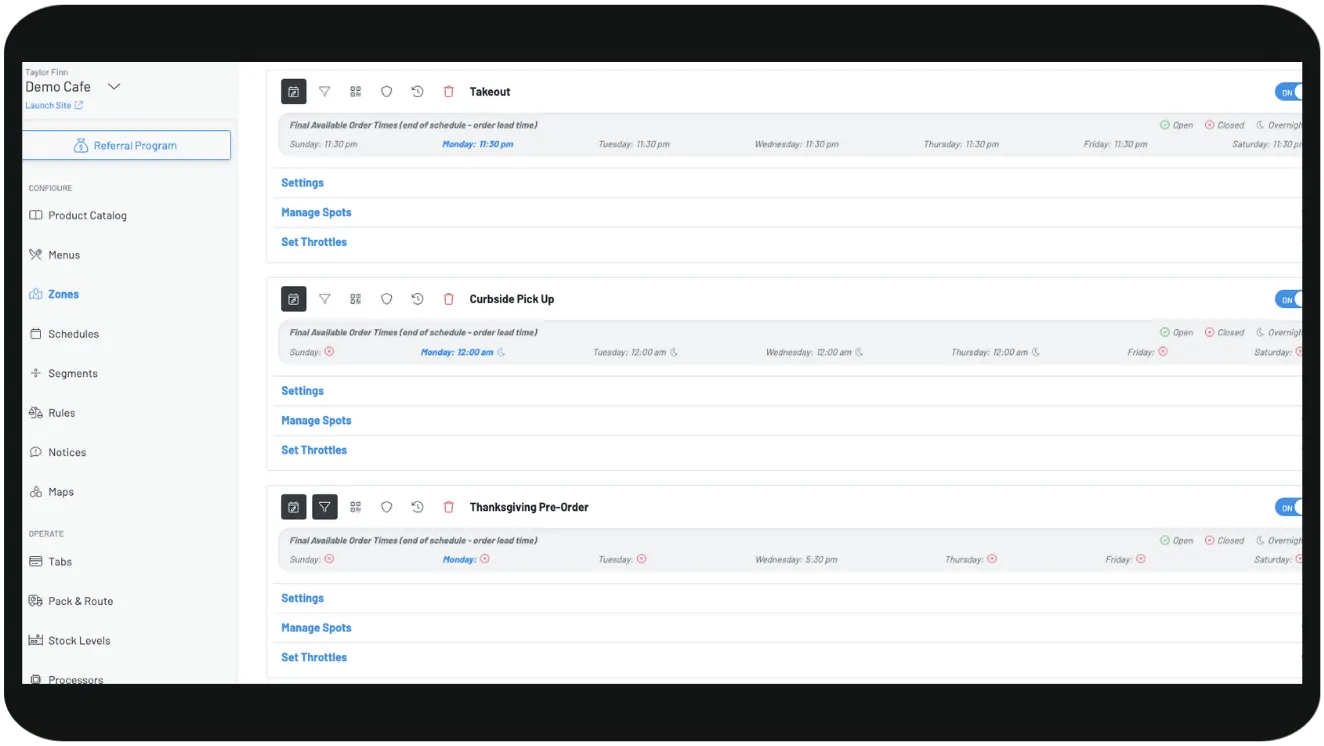Open QR code icon for Thanksgiving Pre-Order

(355, 507)
